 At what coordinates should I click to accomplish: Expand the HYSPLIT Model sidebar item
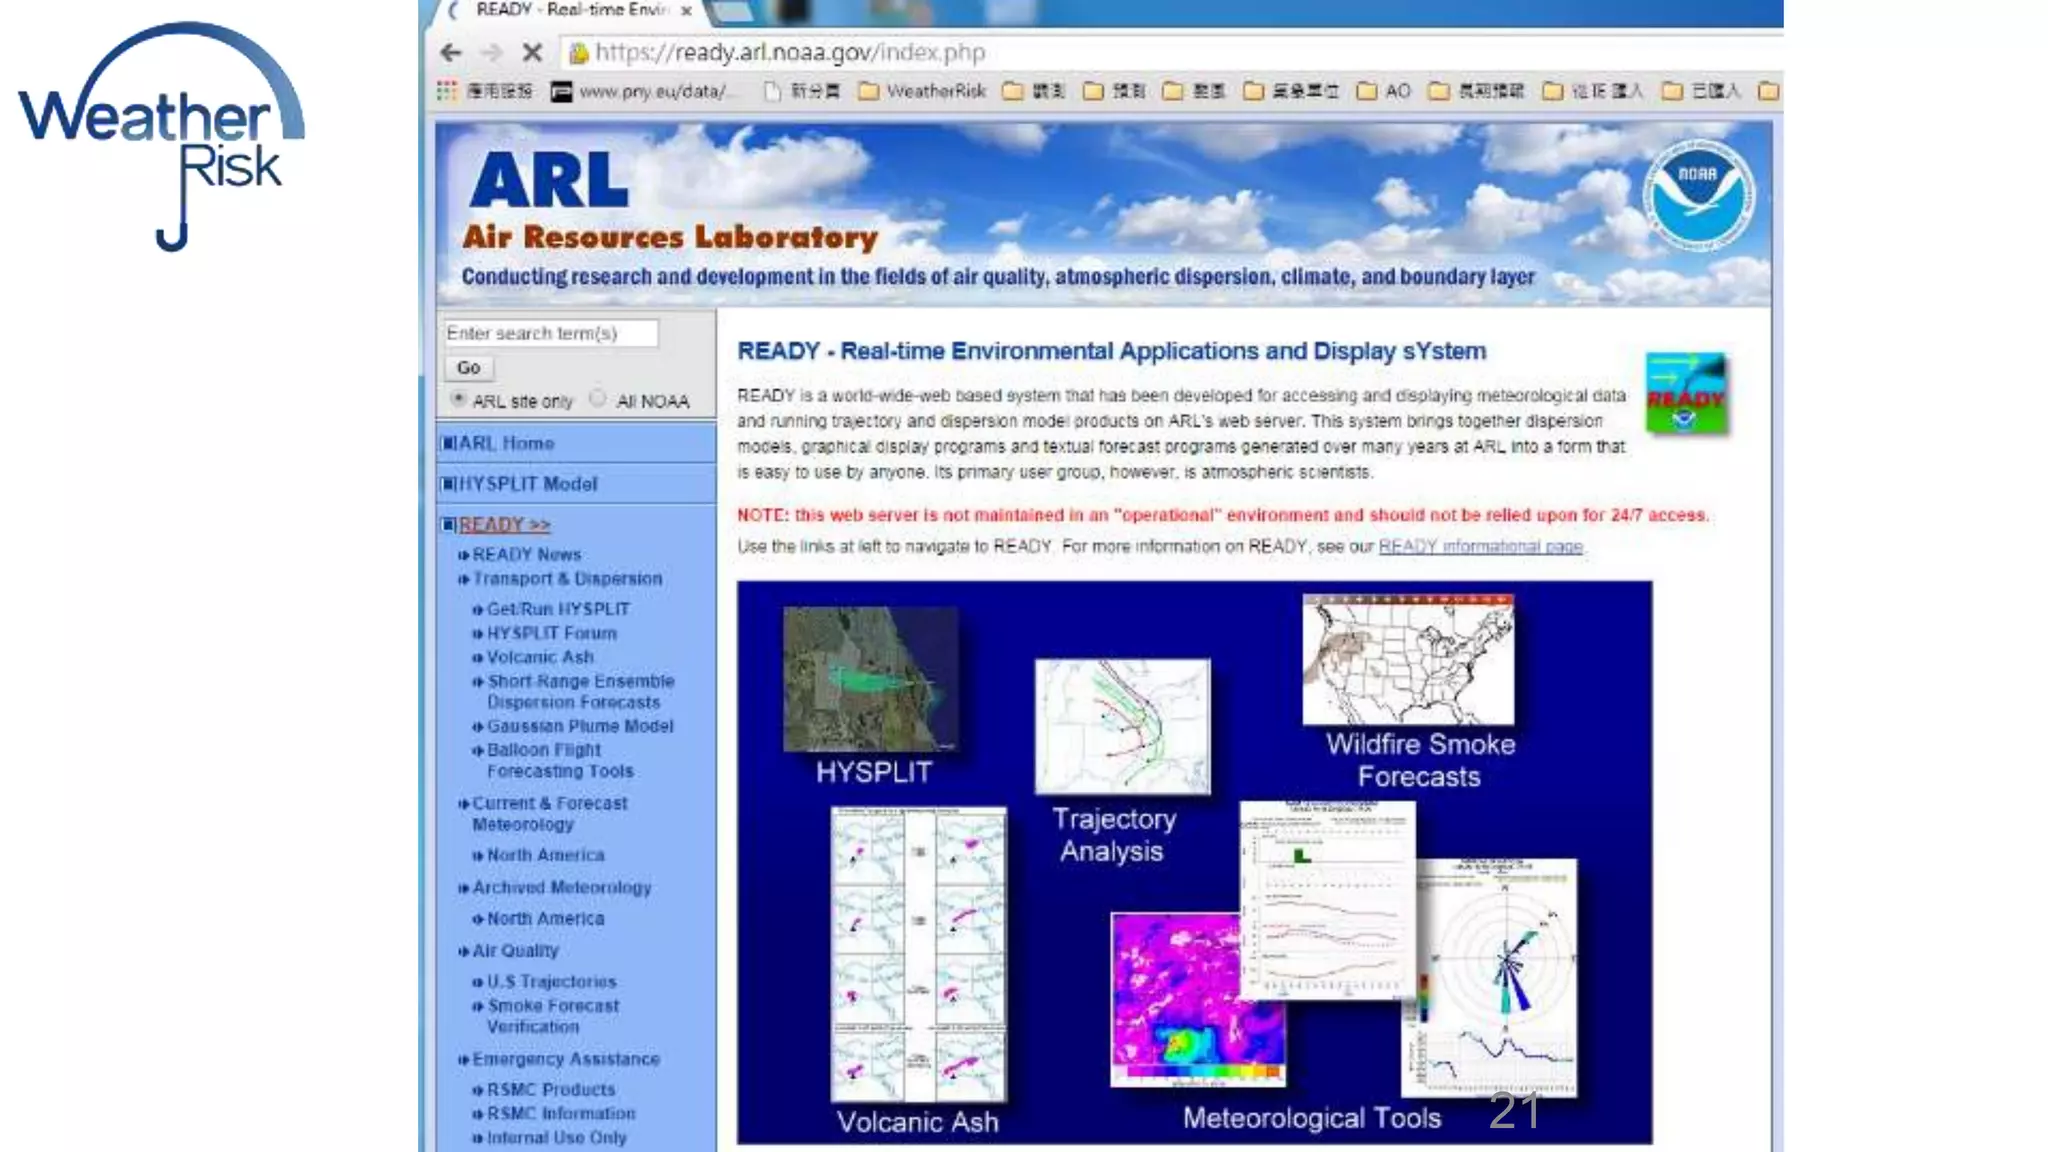point(527,484)
